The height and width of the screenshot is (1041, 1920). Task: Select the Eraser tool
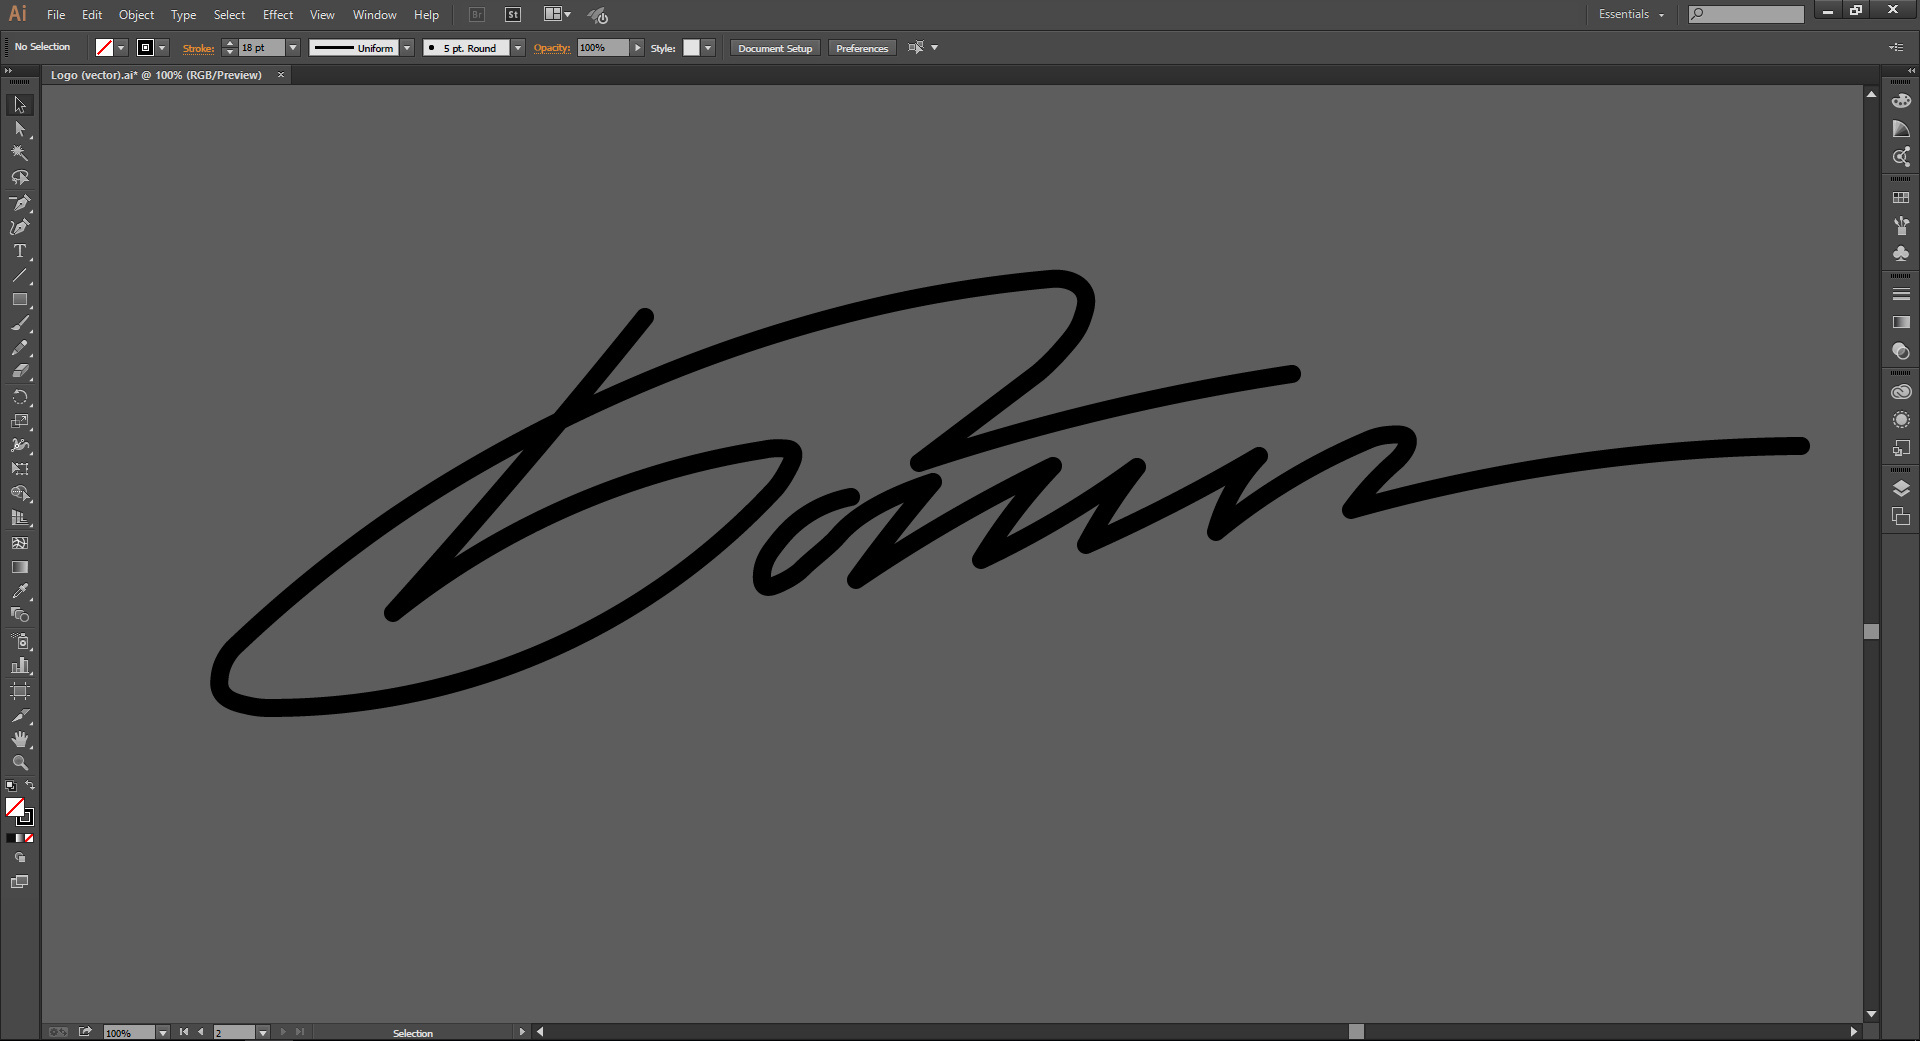20,372
